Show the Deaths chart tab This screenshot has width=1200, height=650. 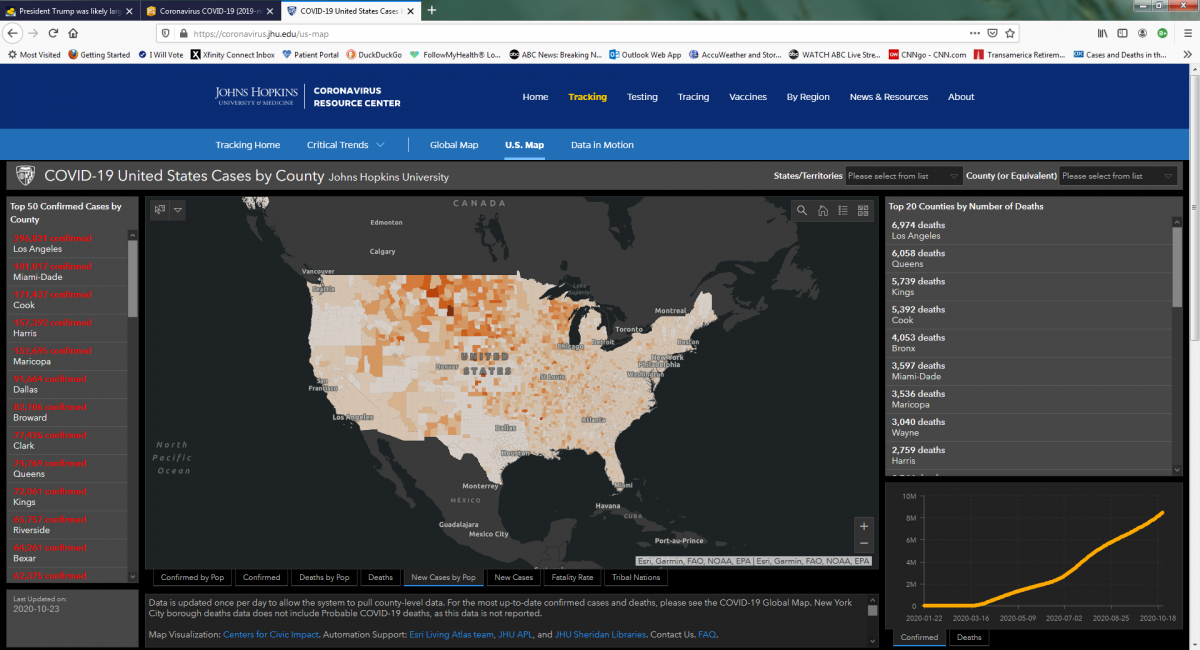[x=969, y=637]
